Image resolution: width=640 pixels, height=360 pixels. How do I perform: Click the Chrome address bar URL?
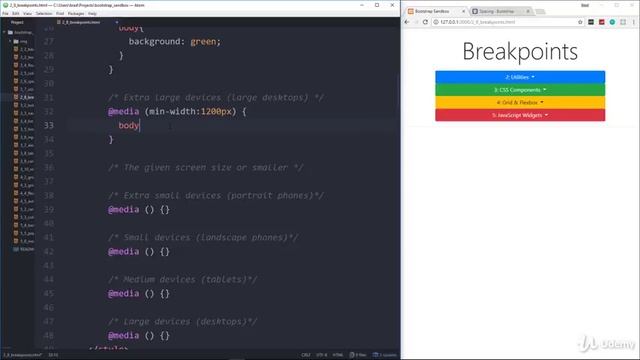(x=478, y=22)
